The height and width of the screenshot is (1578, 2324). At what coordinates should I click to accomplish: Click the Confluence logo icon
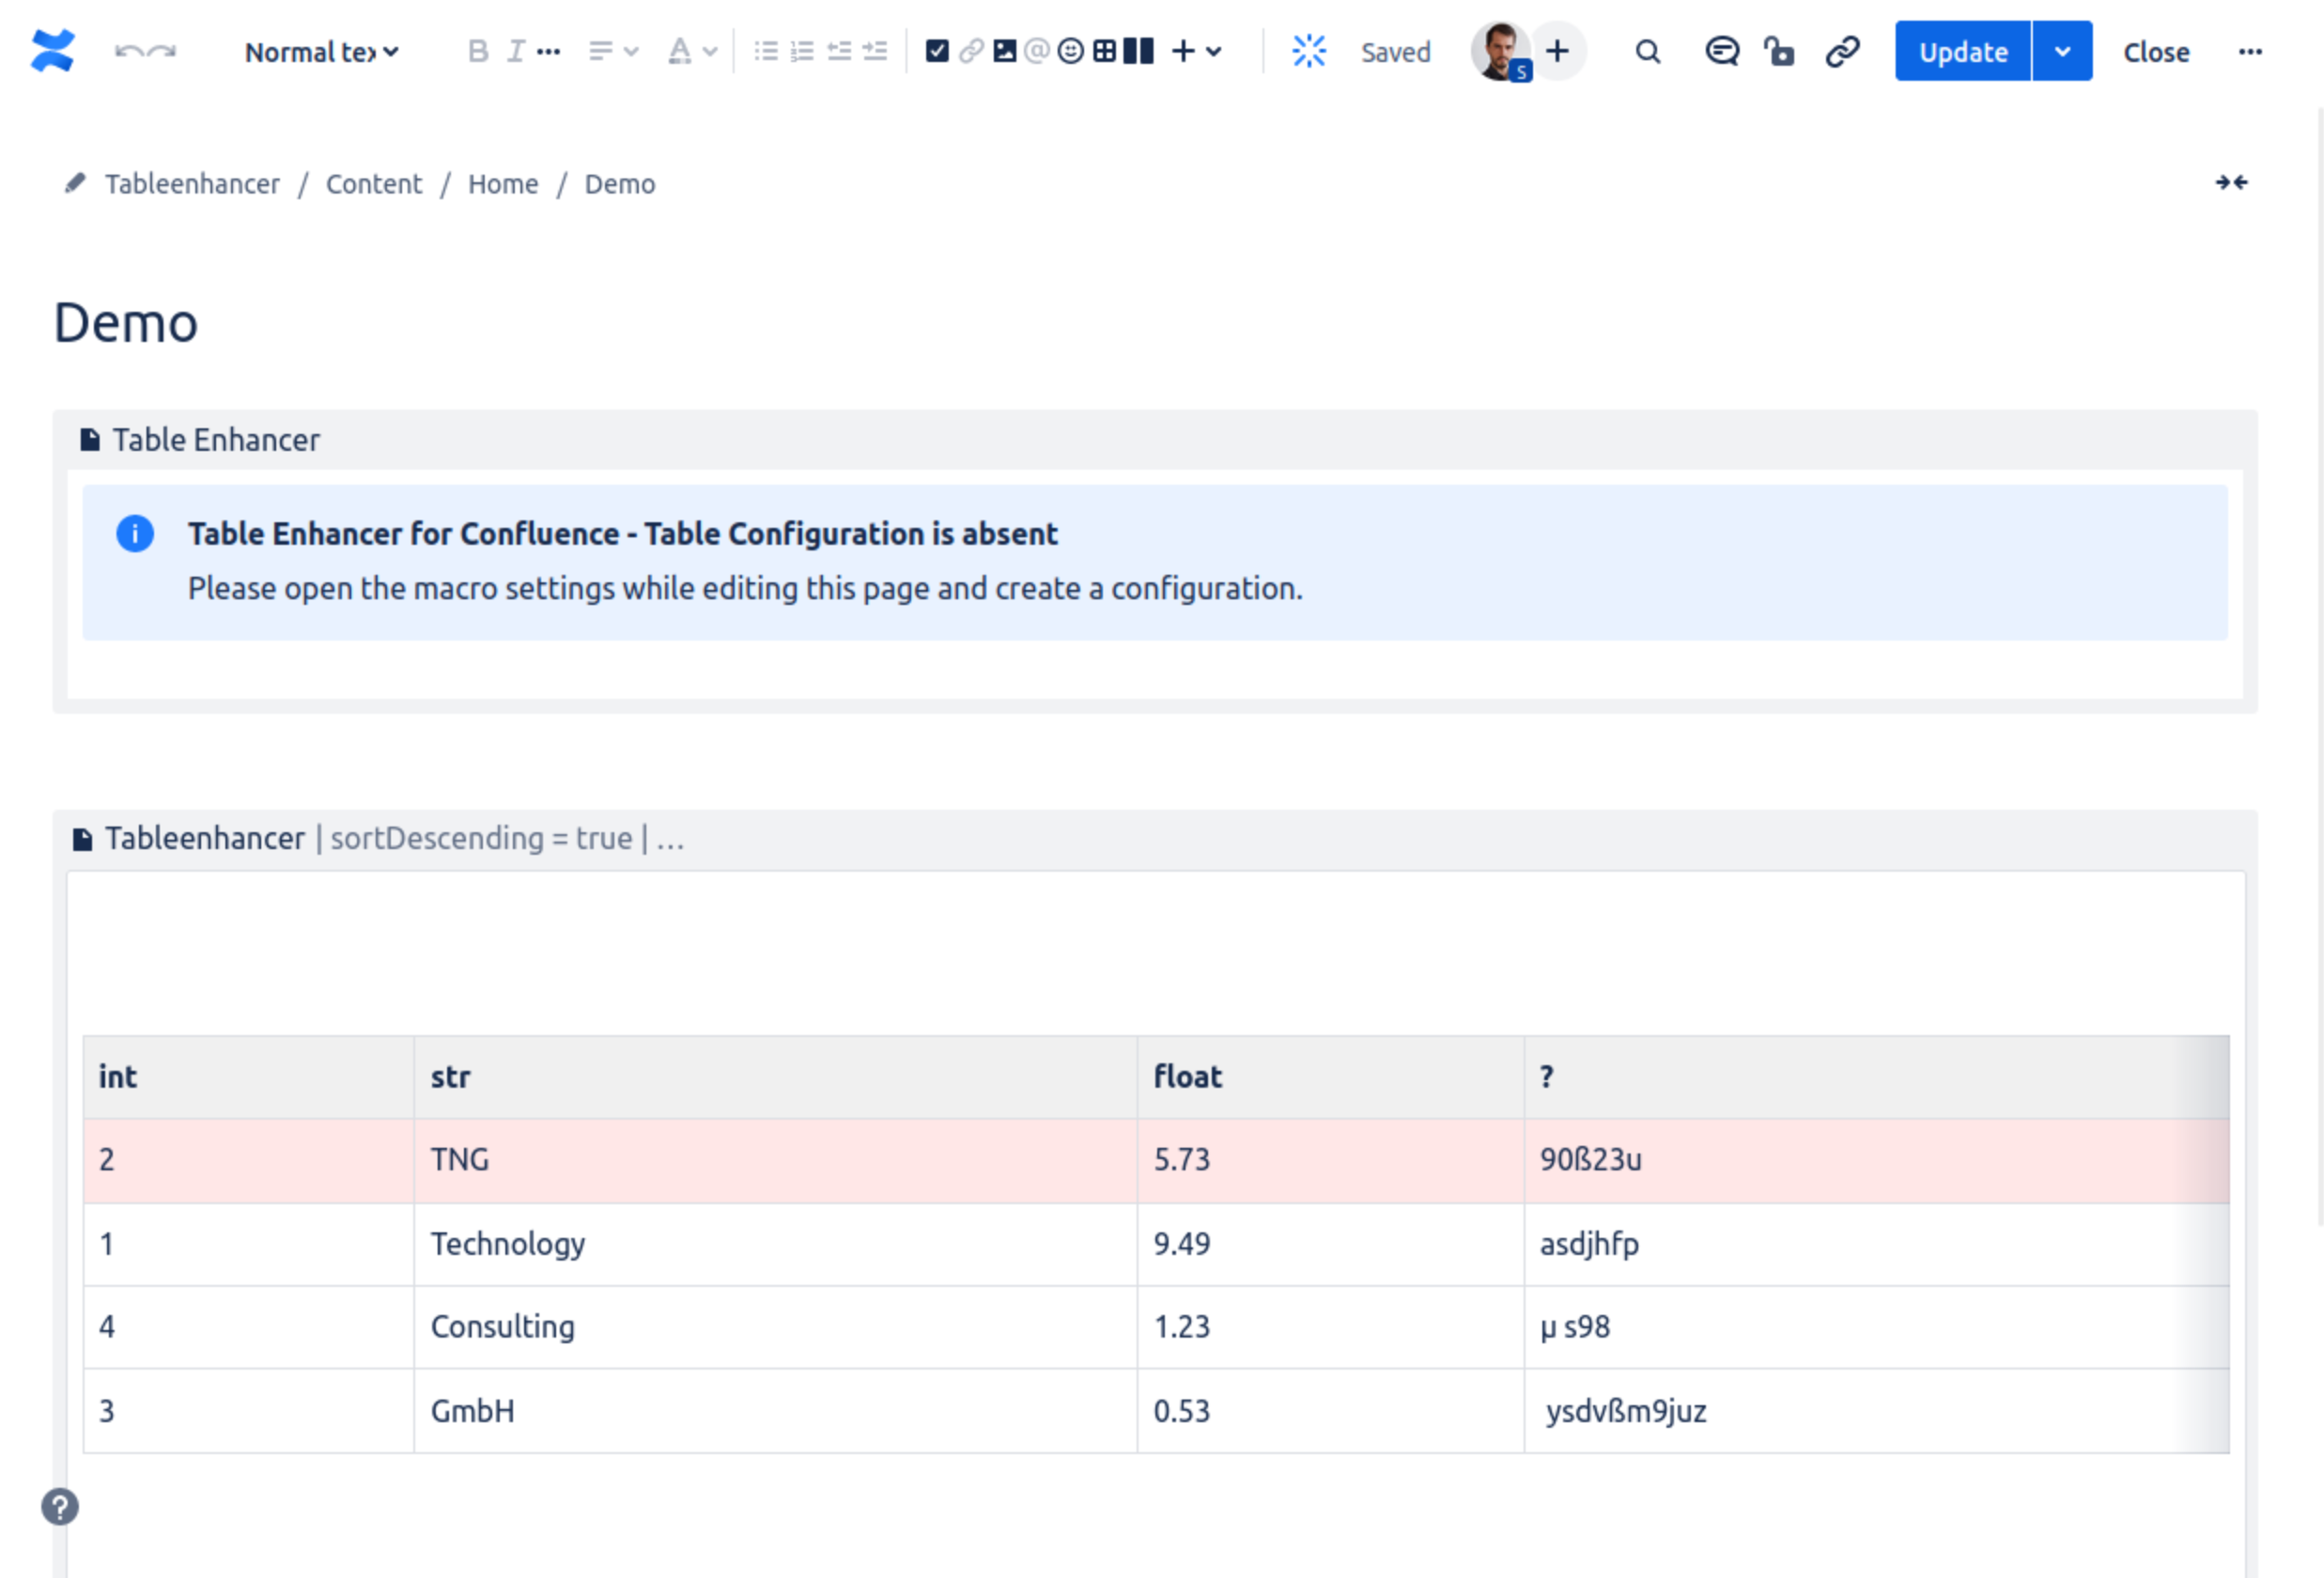coord(52,51)
